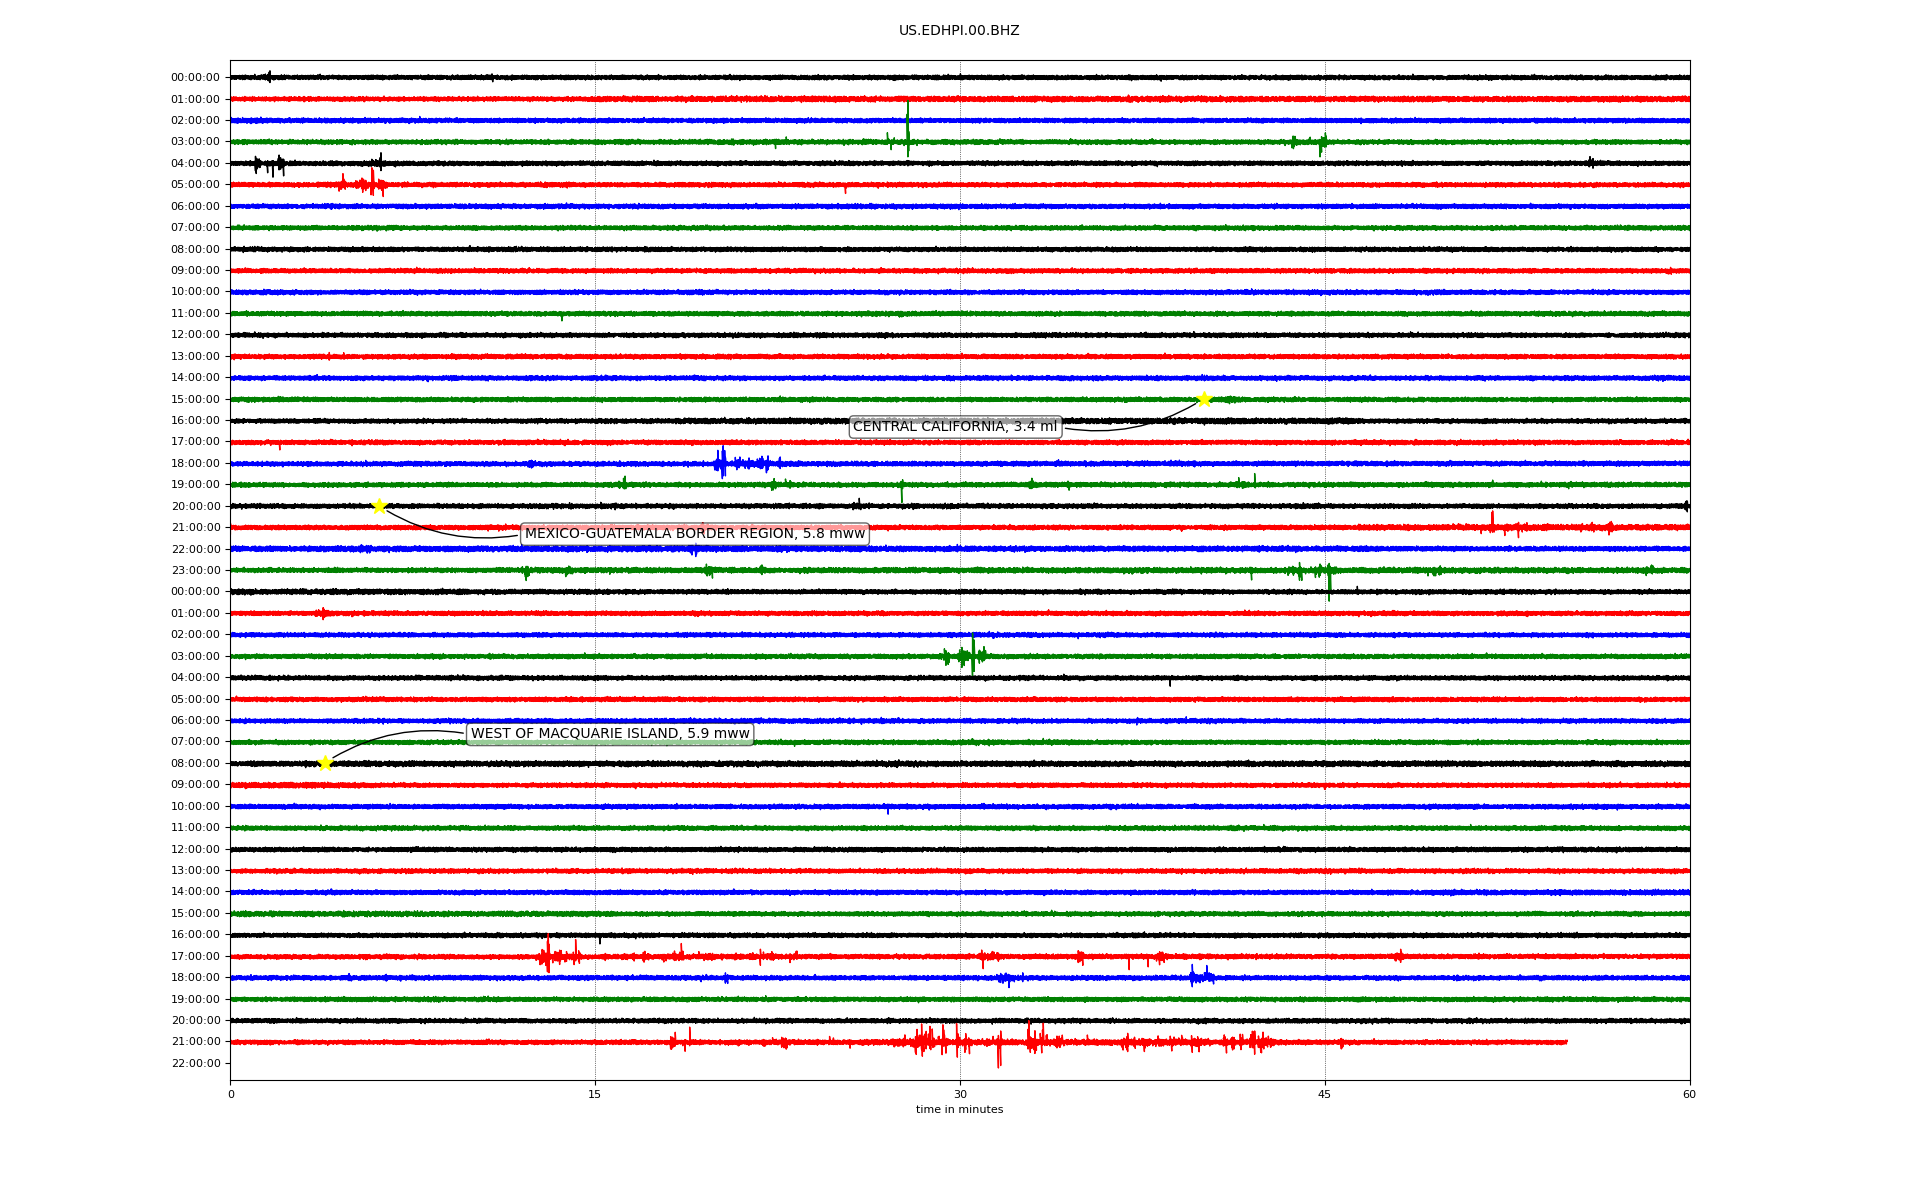Click the CENTRAL CALIFORNIA, 3.4 ml label
This screenshot has width=1920, height=1200.
click(954, 427)
